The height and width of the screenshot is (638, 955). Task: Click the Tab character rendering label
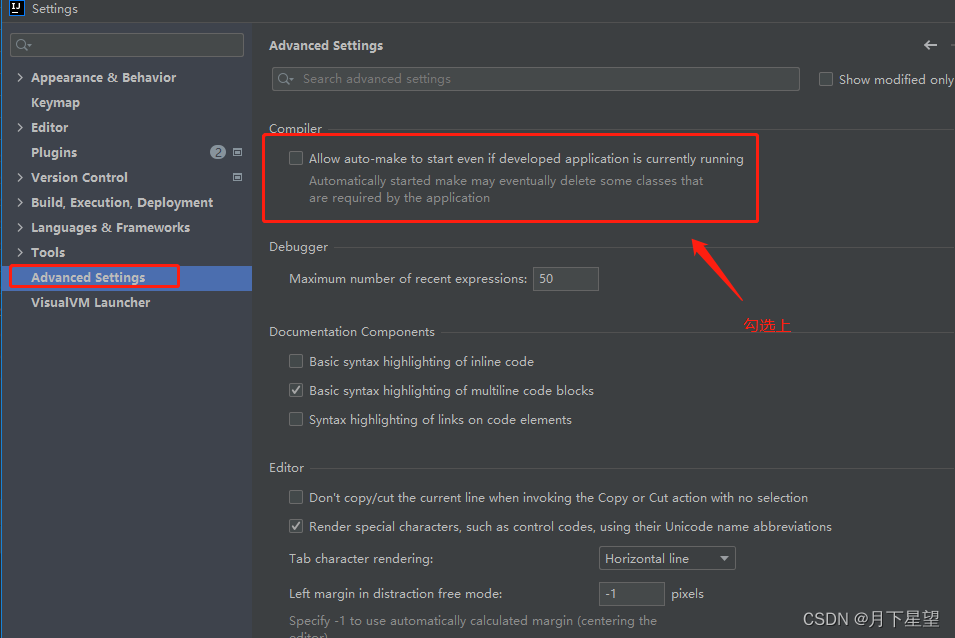[x=361, y=558]
